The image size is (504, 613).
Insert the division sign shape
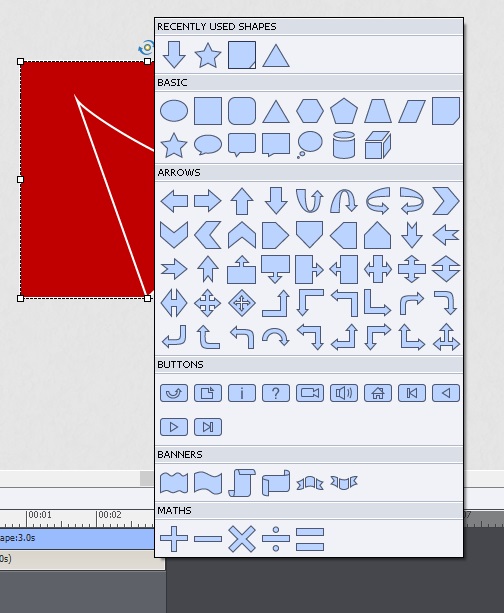click(276, 539)
